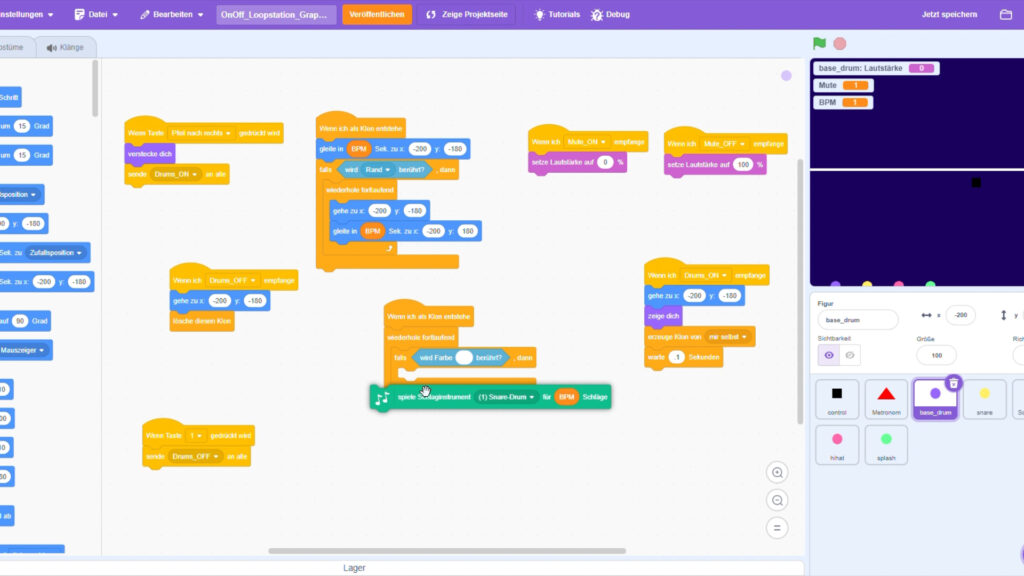Delete the base_drum sprite using trash icon
This screenshot has height=576, width=1024.
tap(954, 383)
